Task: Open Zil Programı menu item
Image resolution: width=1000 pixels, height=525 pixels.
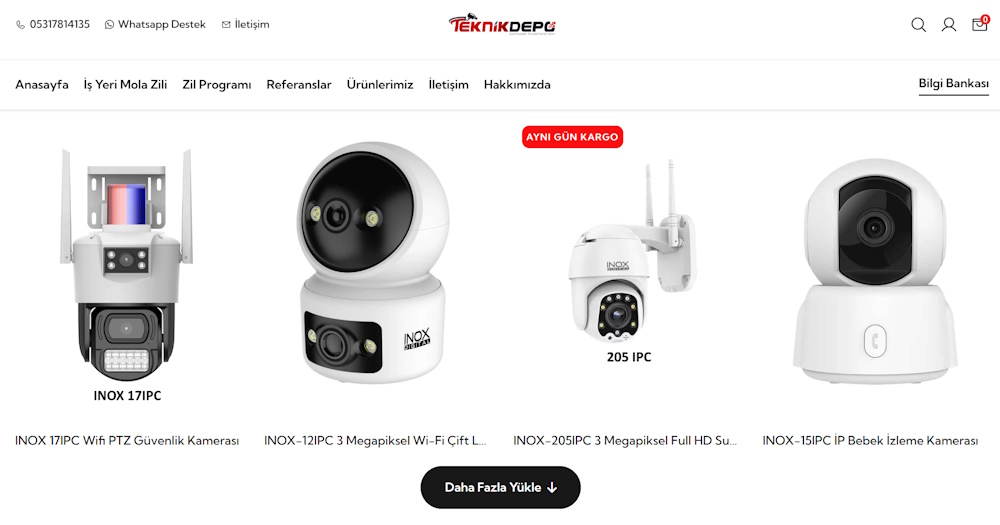Action: [x=217, y=85]
